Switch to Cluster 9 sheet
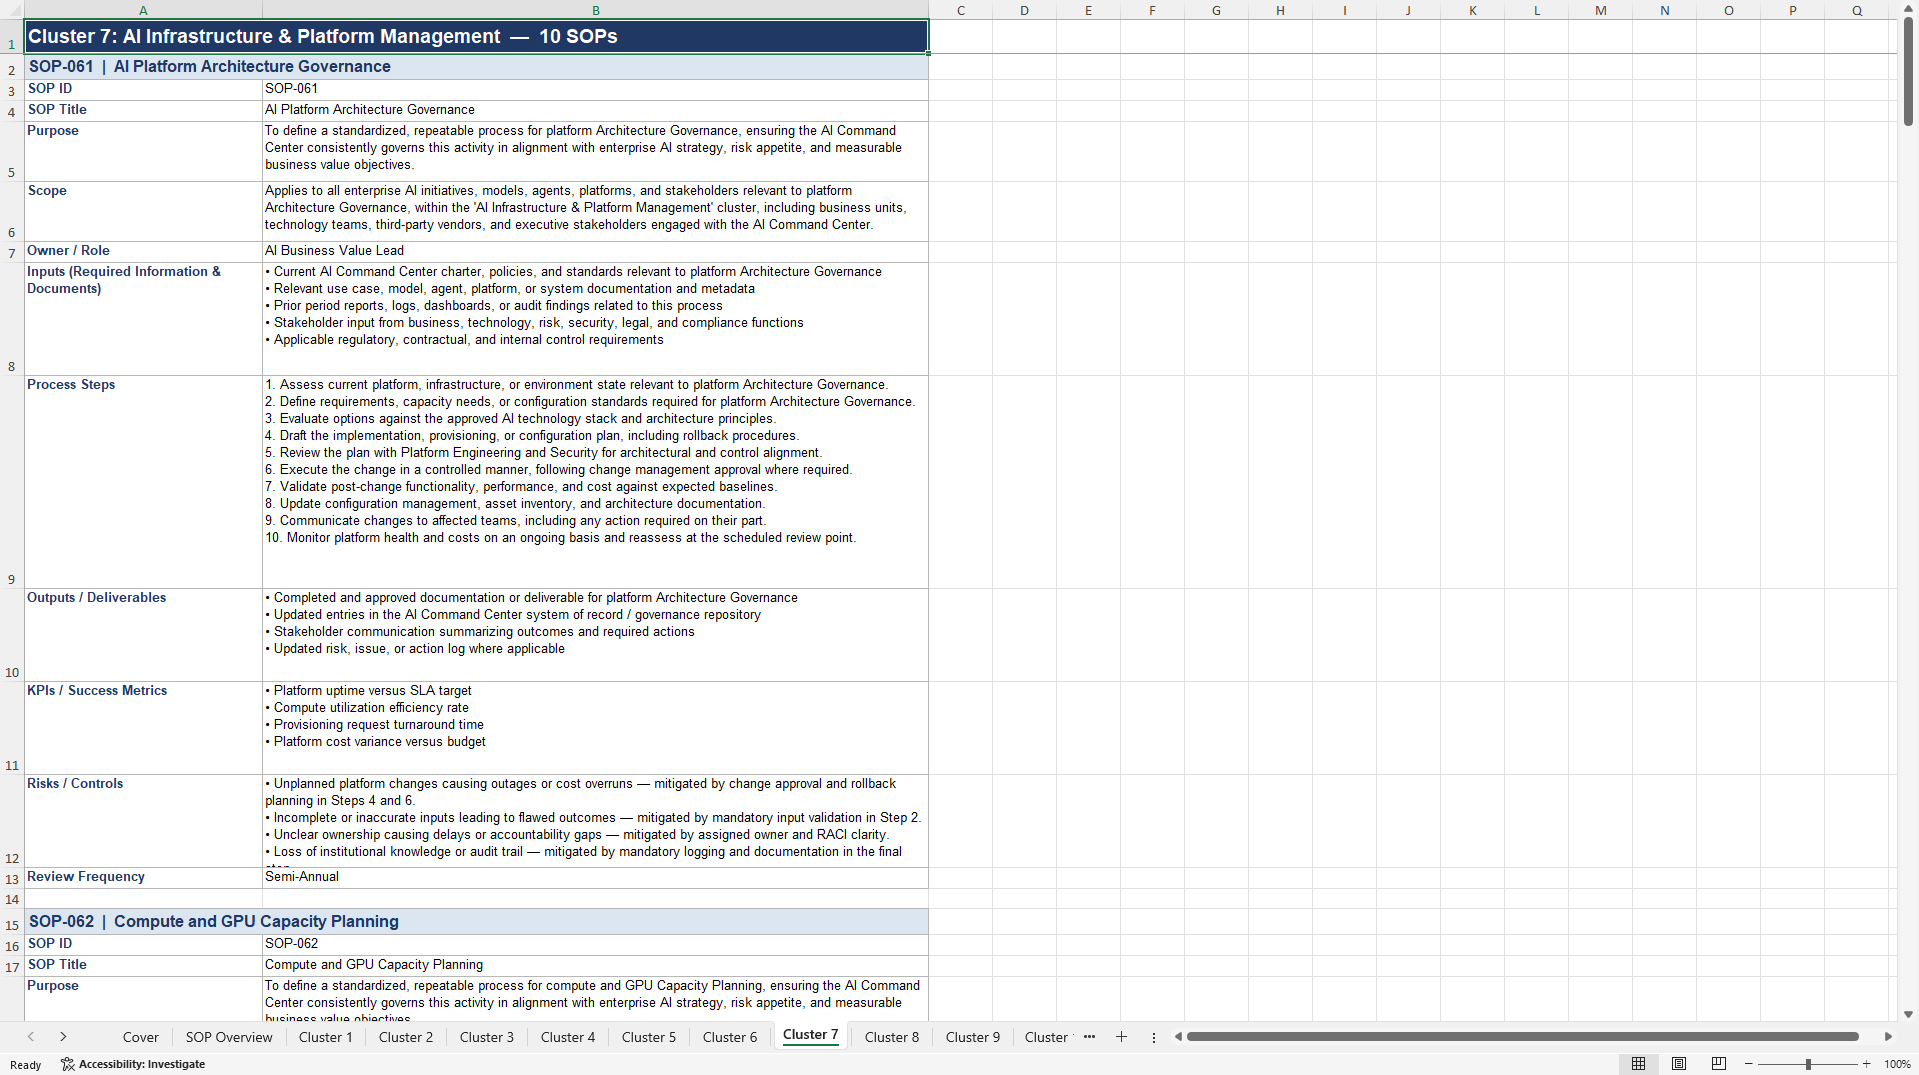The width and height of the screenshot is (1919, 1075). [973, 1037]
